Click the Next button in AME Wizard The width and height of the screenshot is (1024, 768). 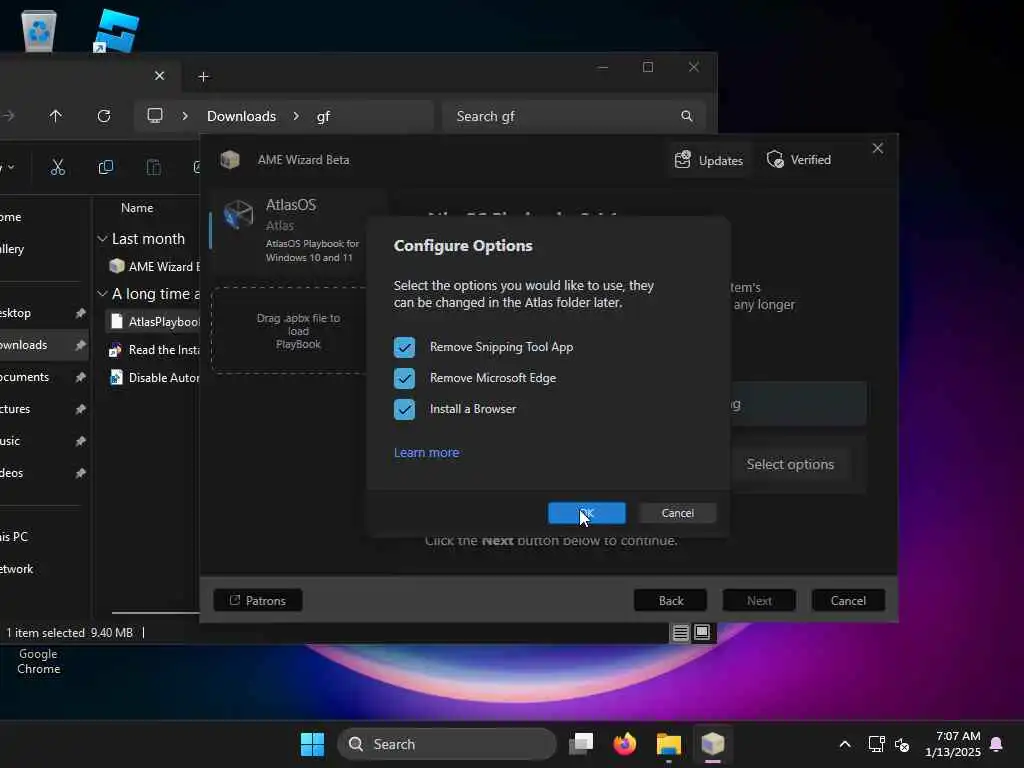click(759, 600)
